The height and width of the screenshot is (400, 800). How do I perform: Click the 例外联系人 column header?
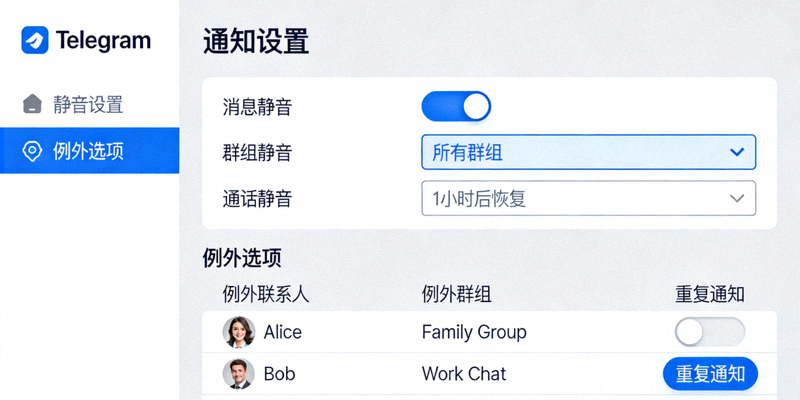266,294
